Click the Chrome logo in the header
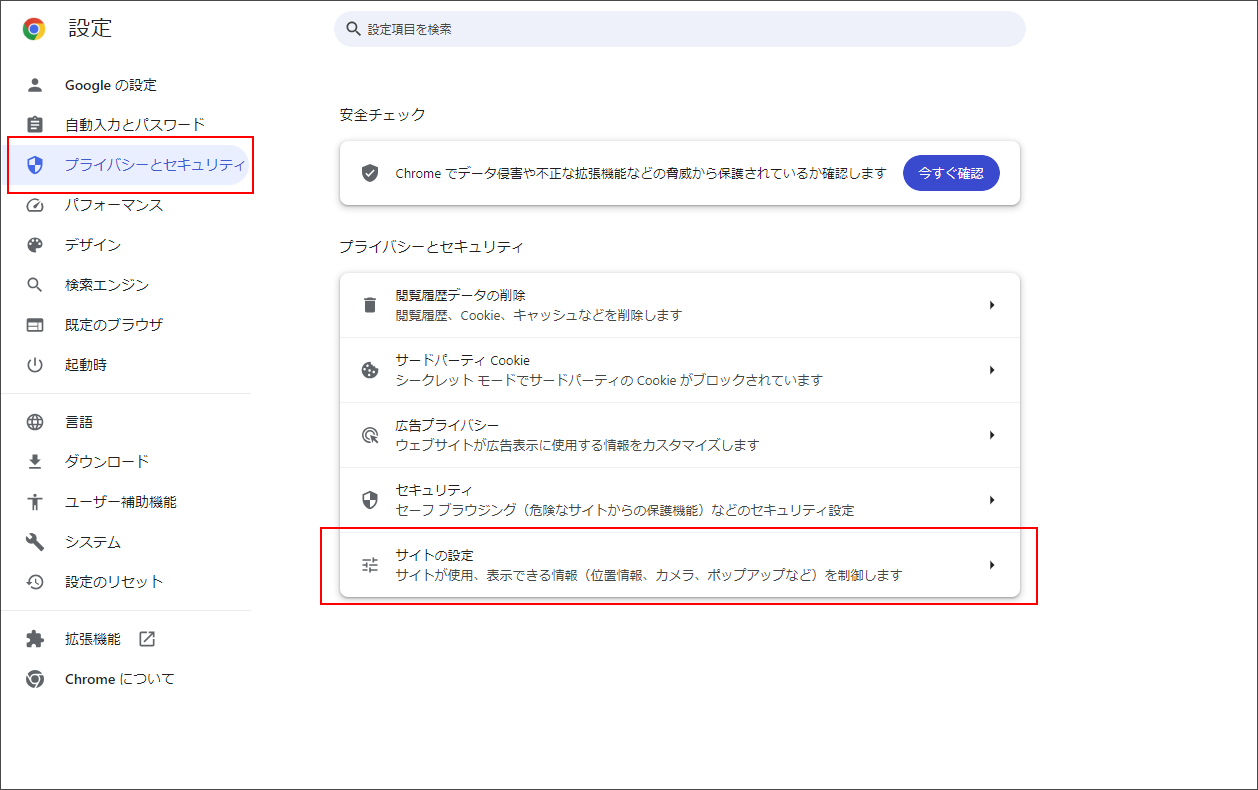 (x=34, y=28)
